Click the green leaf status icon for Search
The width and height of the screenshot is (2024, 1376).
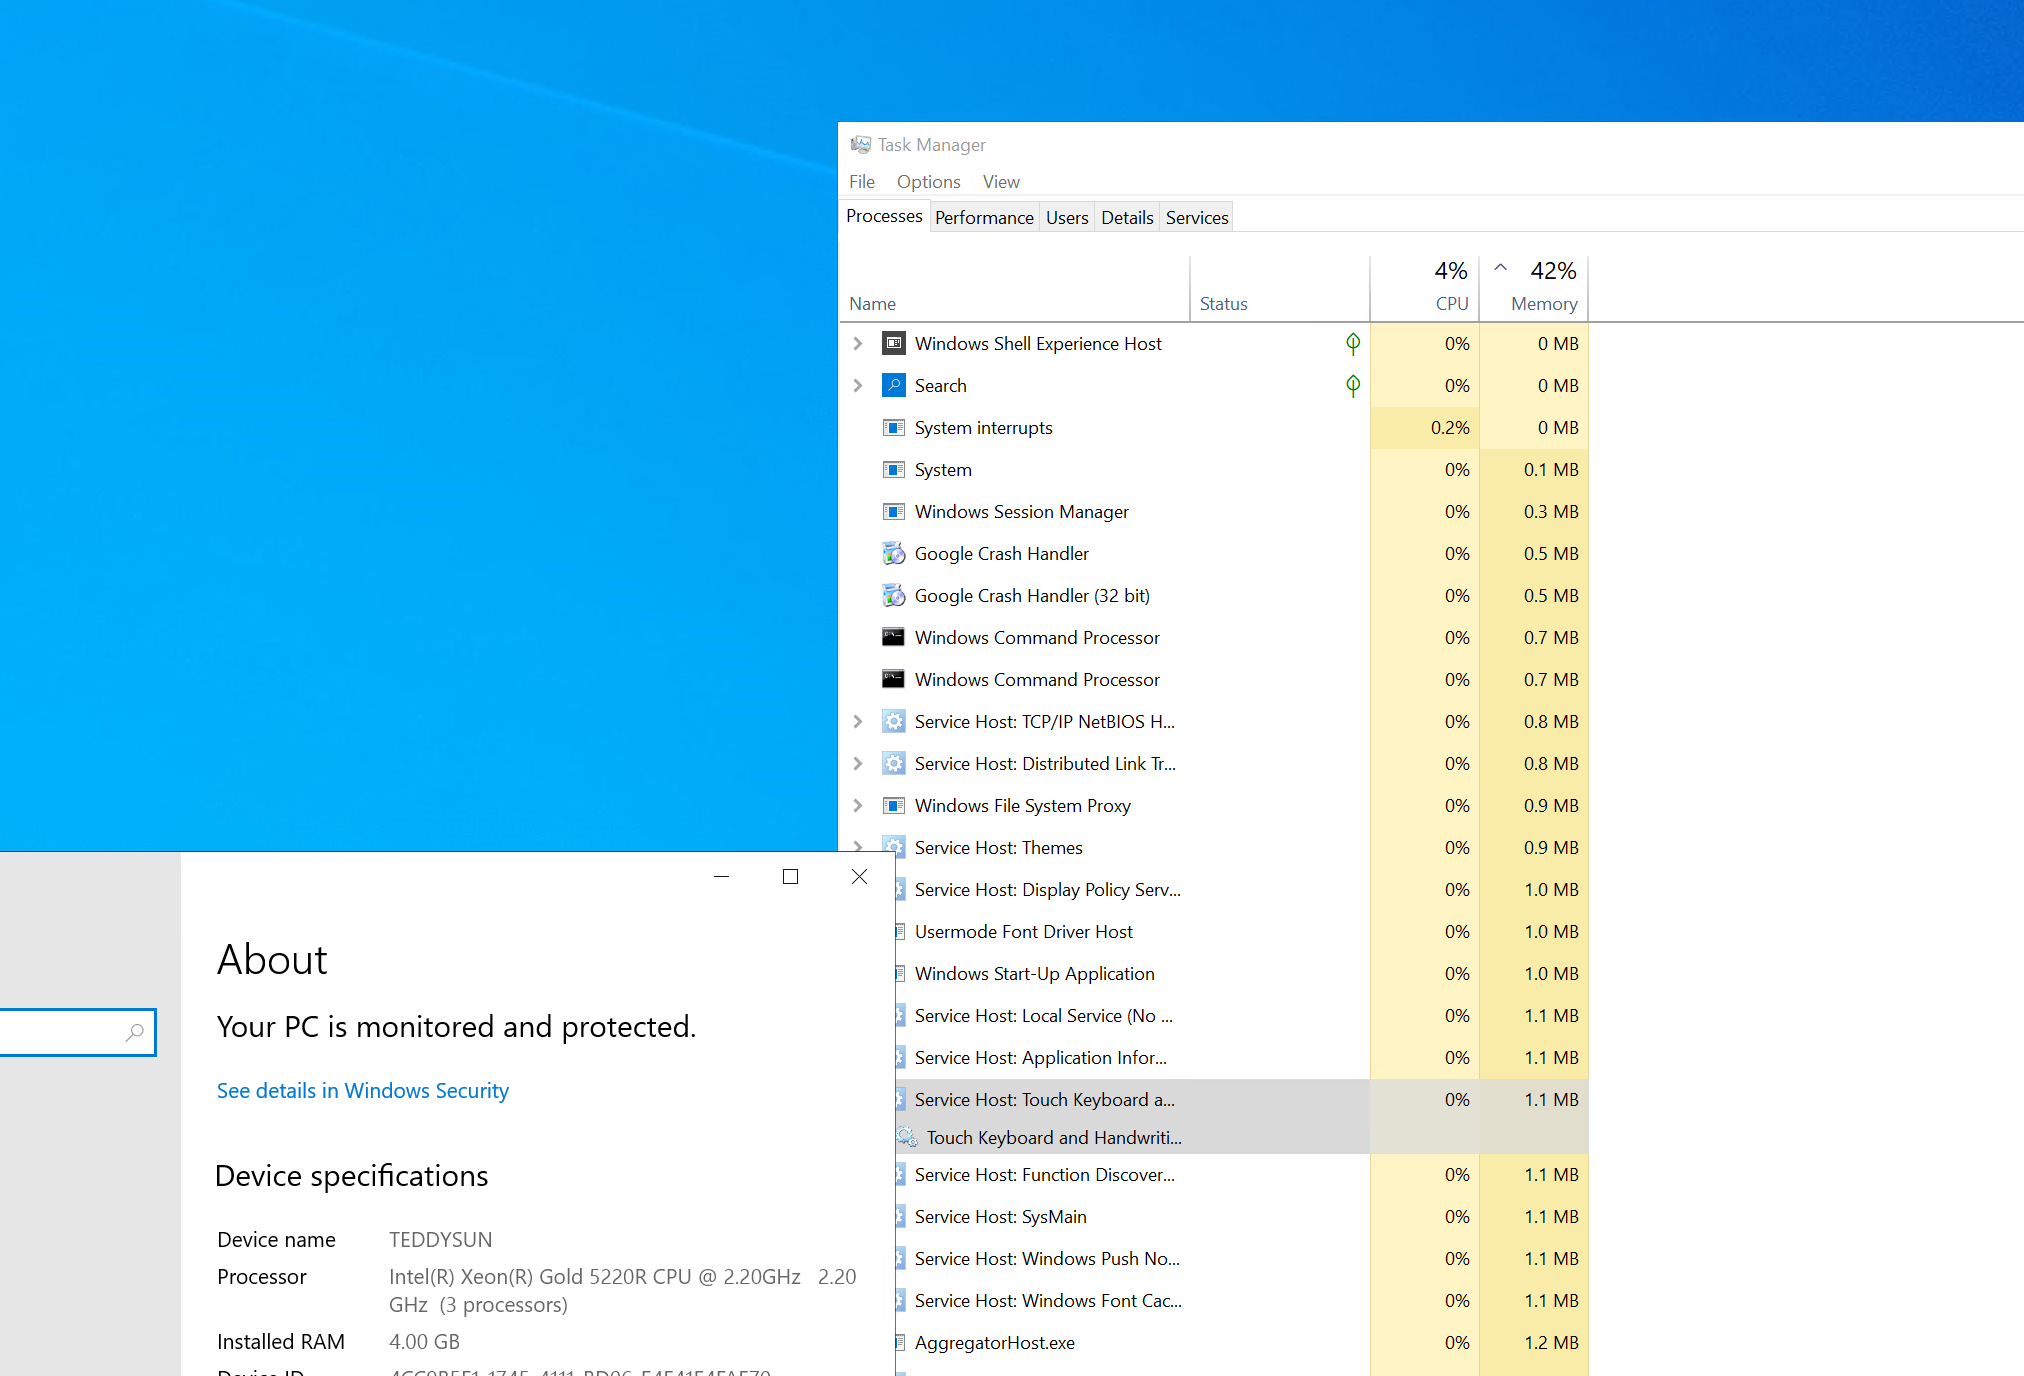coord(1353,385)
